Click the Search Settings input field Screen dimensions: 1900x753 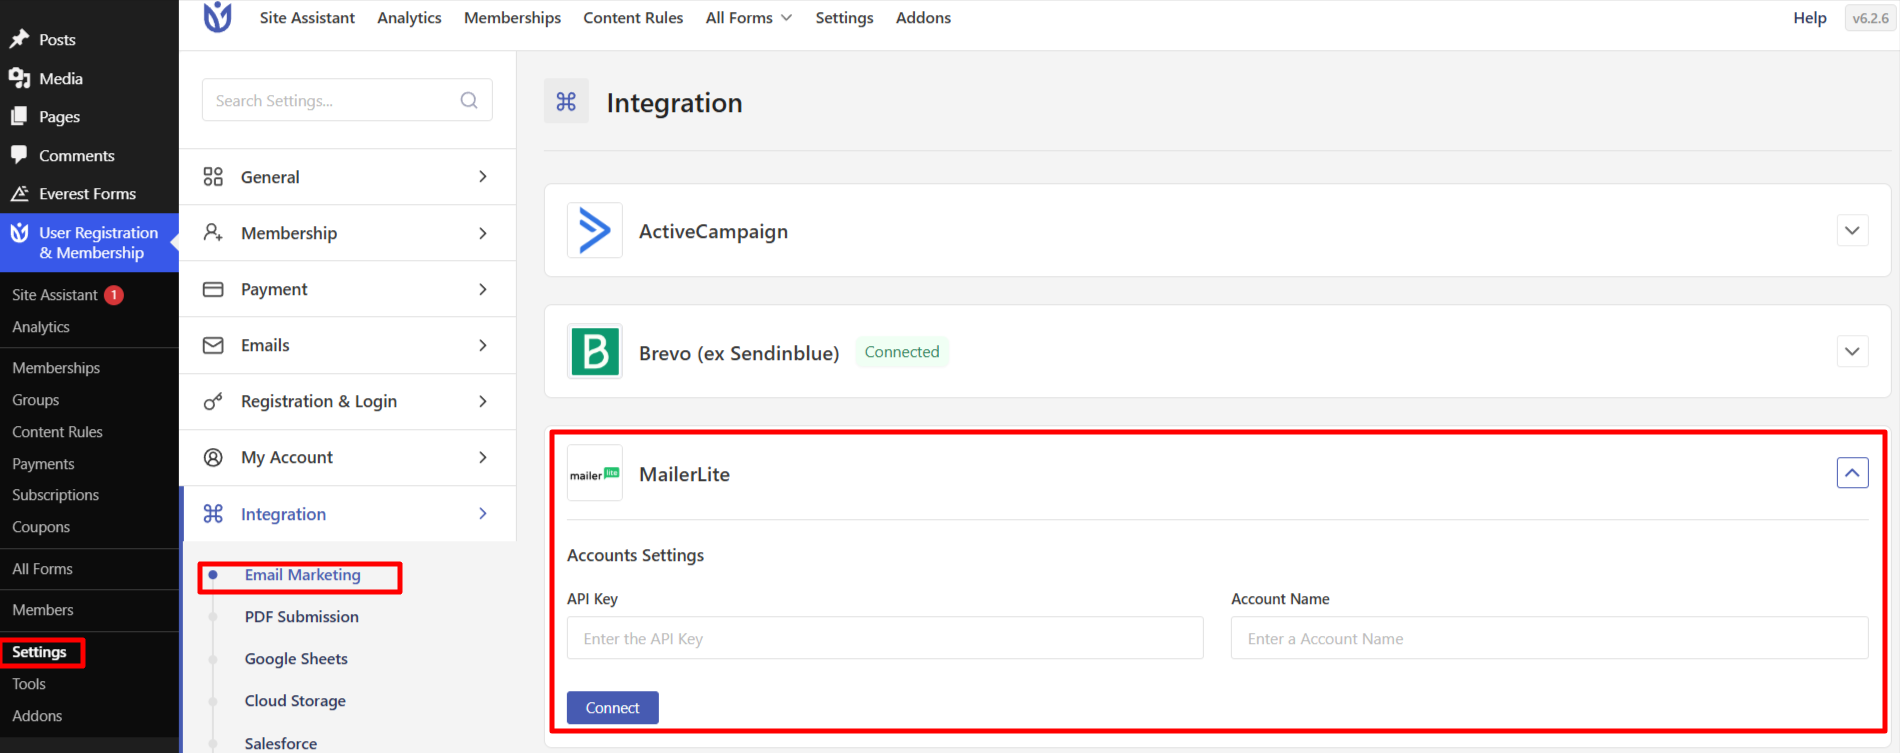tap(347, 100)
